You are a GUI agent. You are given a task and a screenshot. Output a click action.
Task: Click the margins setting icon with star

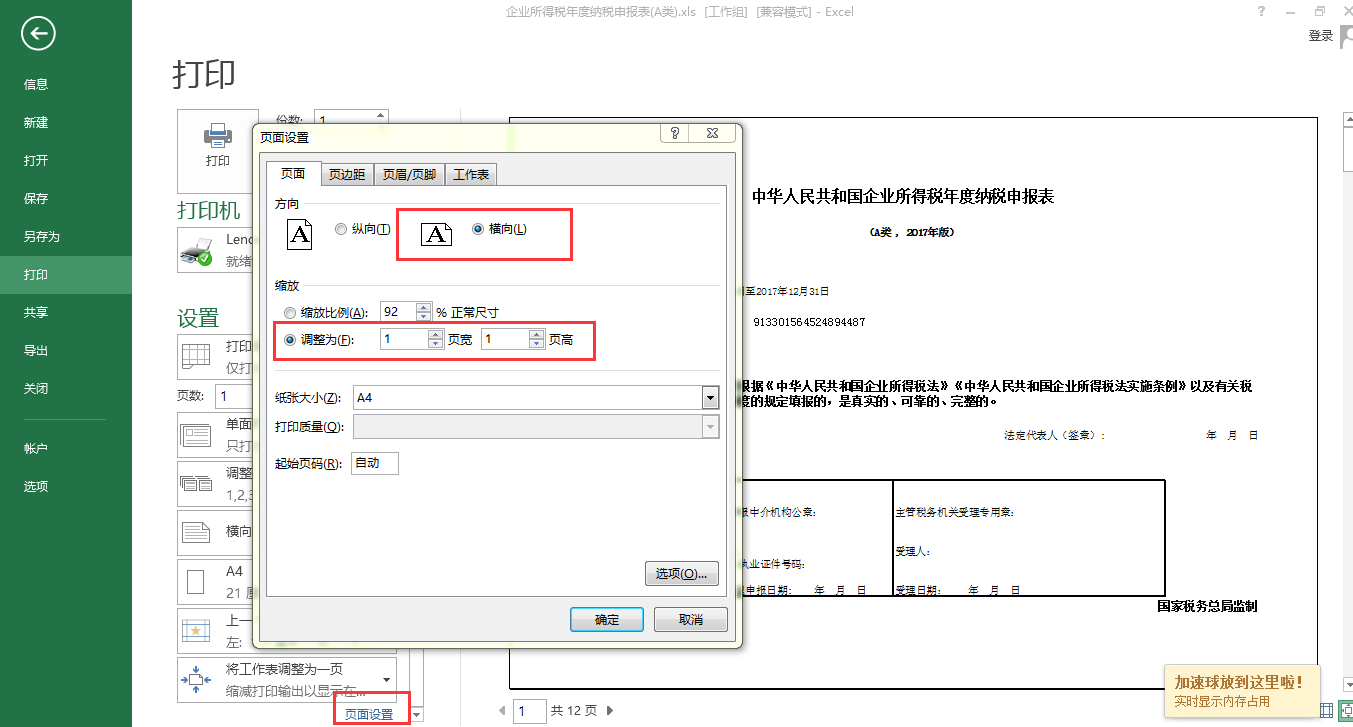195,630
